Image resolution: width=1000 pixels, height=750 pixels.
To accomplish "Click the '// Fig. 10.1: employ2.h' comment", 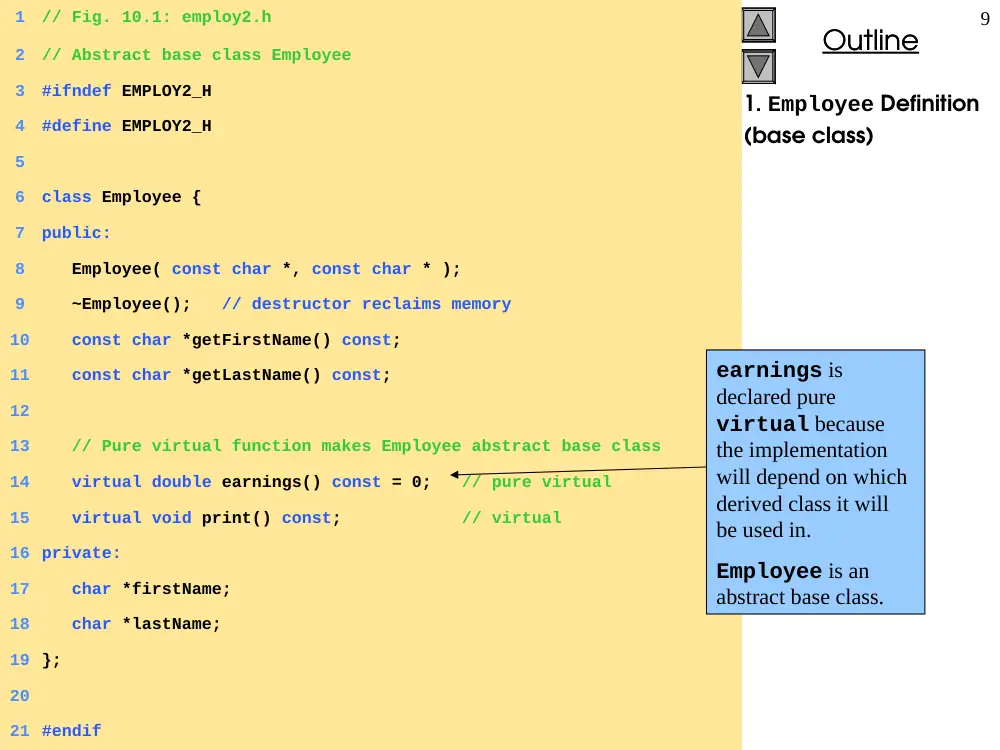I will (x=157, y=17).
